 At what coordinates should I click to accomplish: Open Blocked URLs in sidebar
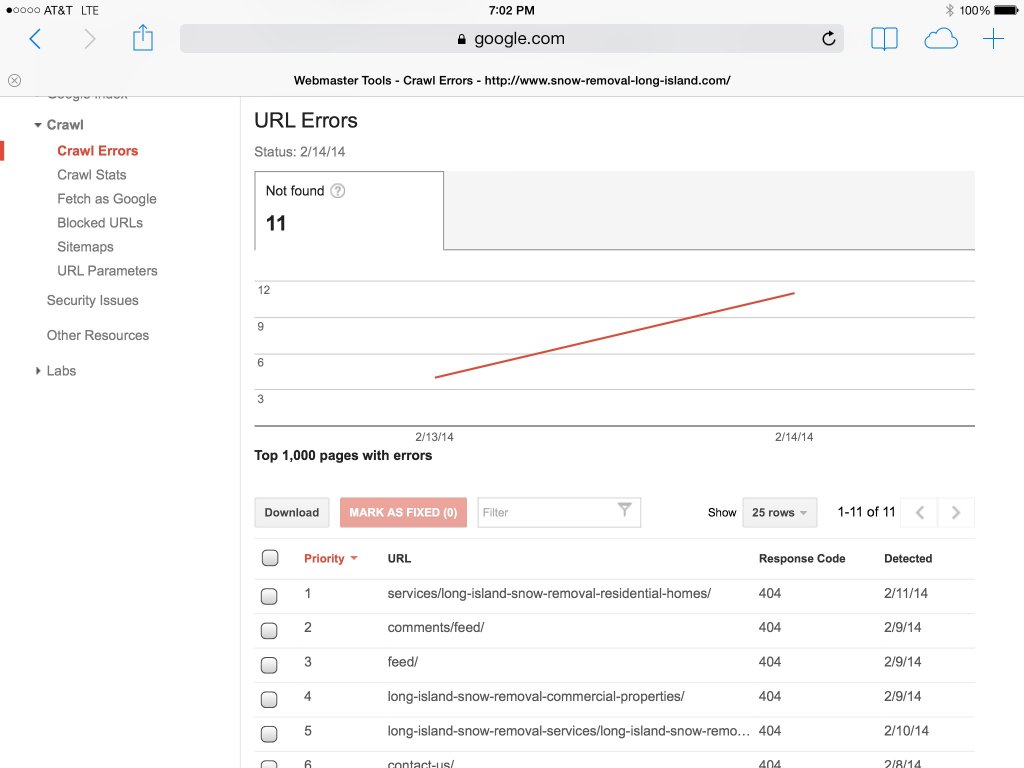[100, 223]
